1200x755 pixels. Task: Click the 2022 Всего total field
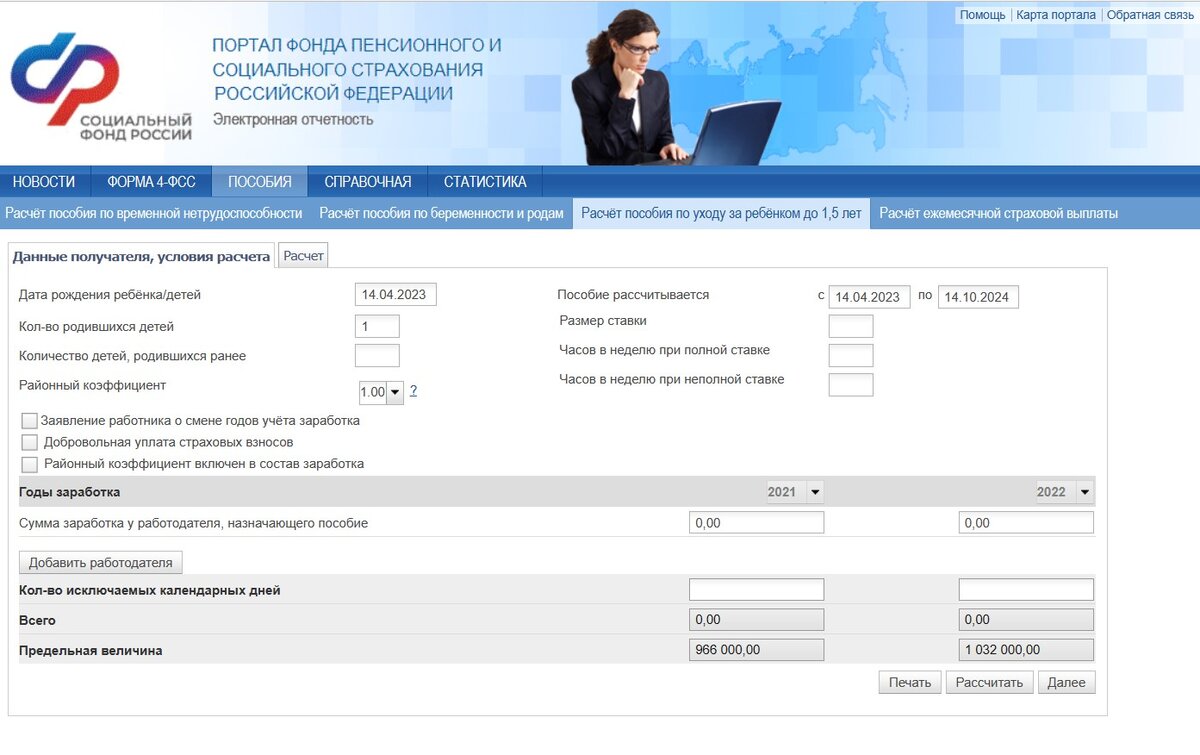coord(1026,620)
